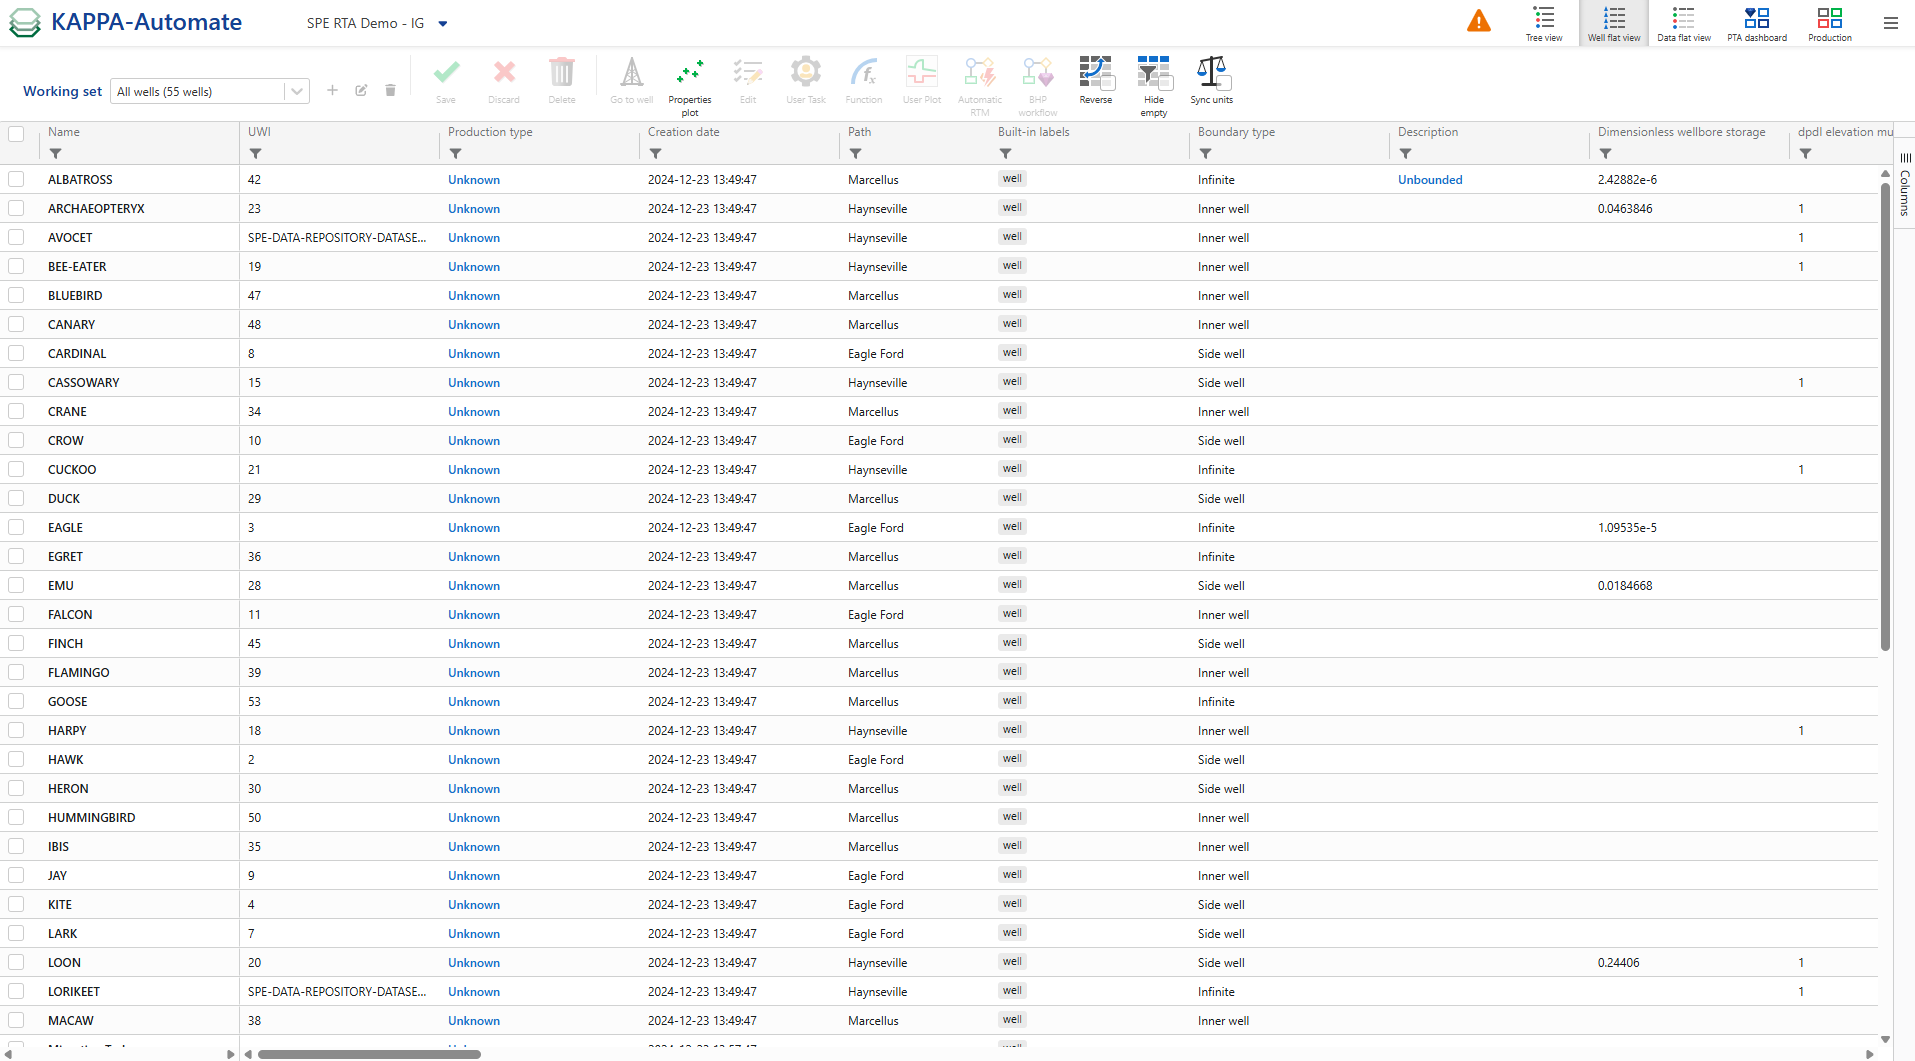
Task: Expand the Columns side panel
Action: pyautogui.click(x=1905, y=185)
